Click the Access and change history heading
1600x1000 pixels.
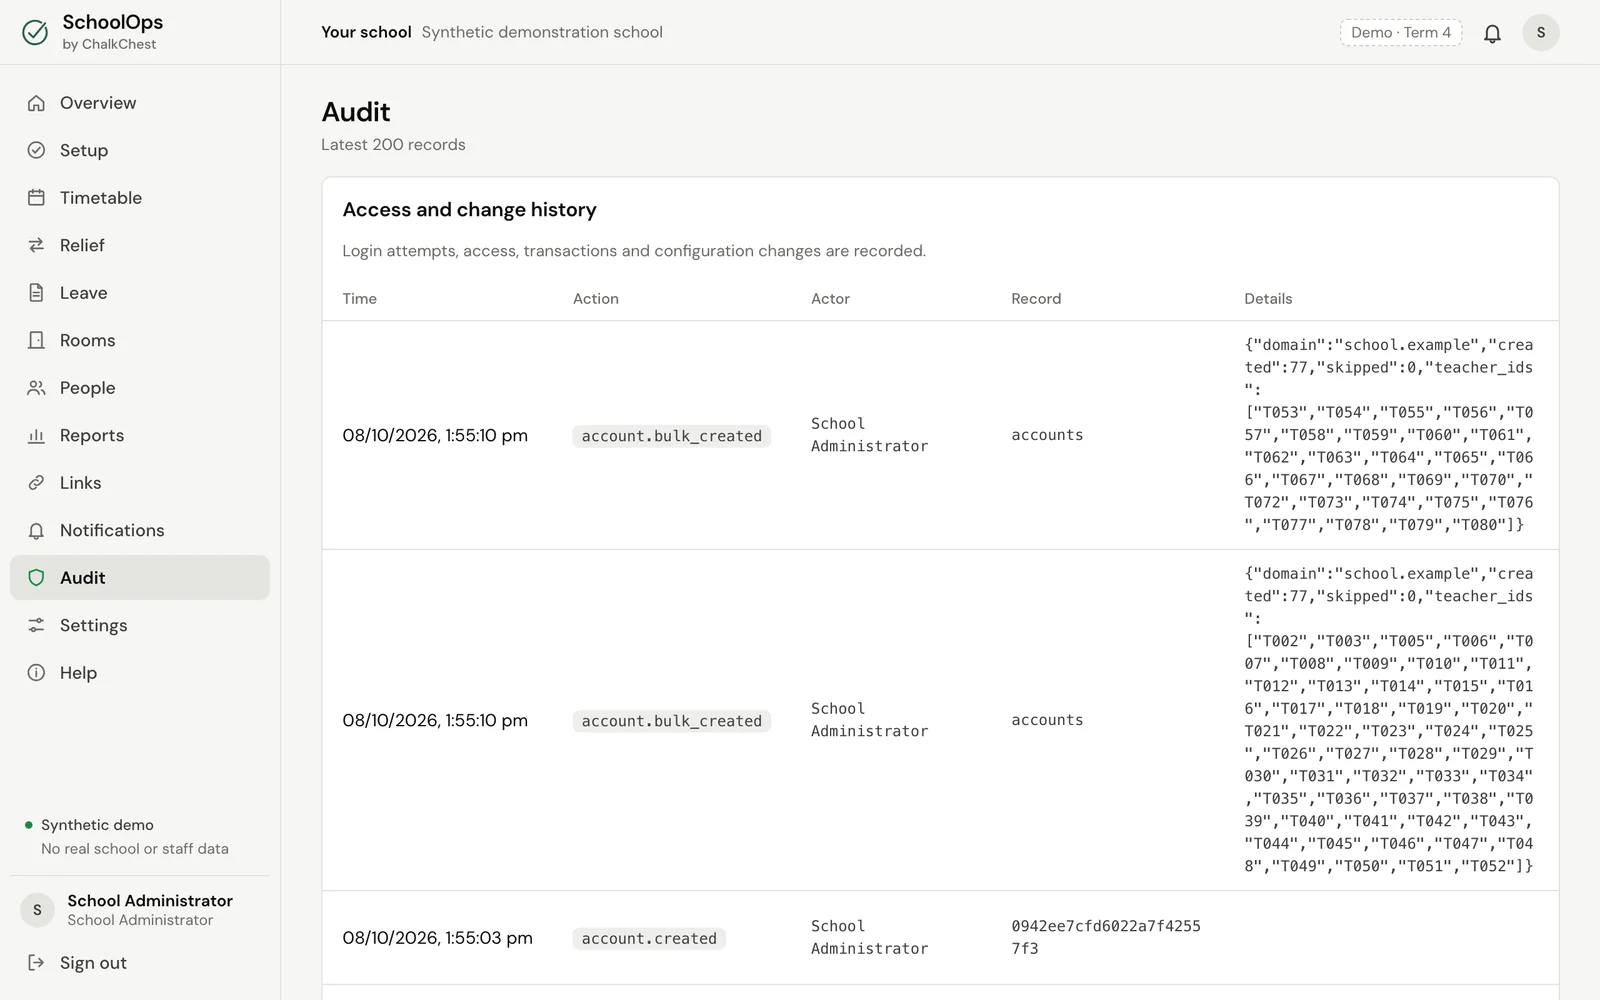point(469,210)
